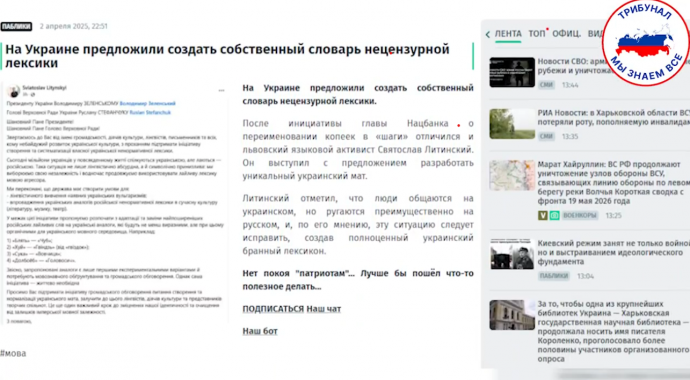Open РИА Новости Харьковской области headline

(x=613, y=117)
